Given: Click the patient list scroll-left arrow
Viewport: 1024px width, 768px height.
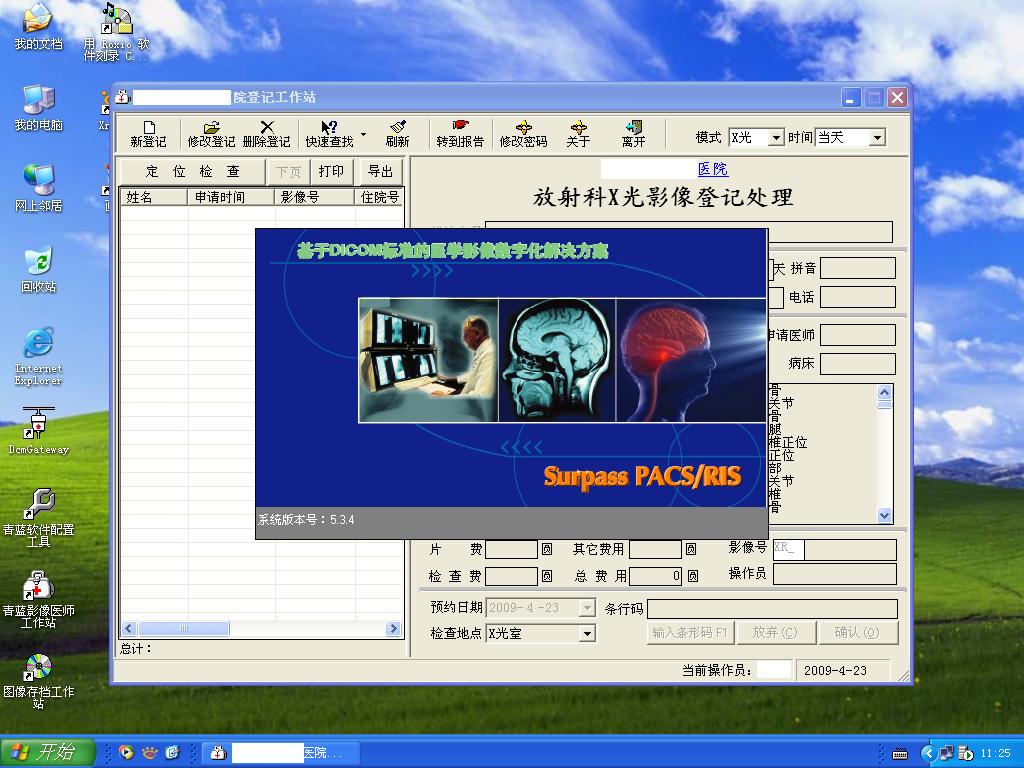Looking at the screenshot, I should point(129,628).
